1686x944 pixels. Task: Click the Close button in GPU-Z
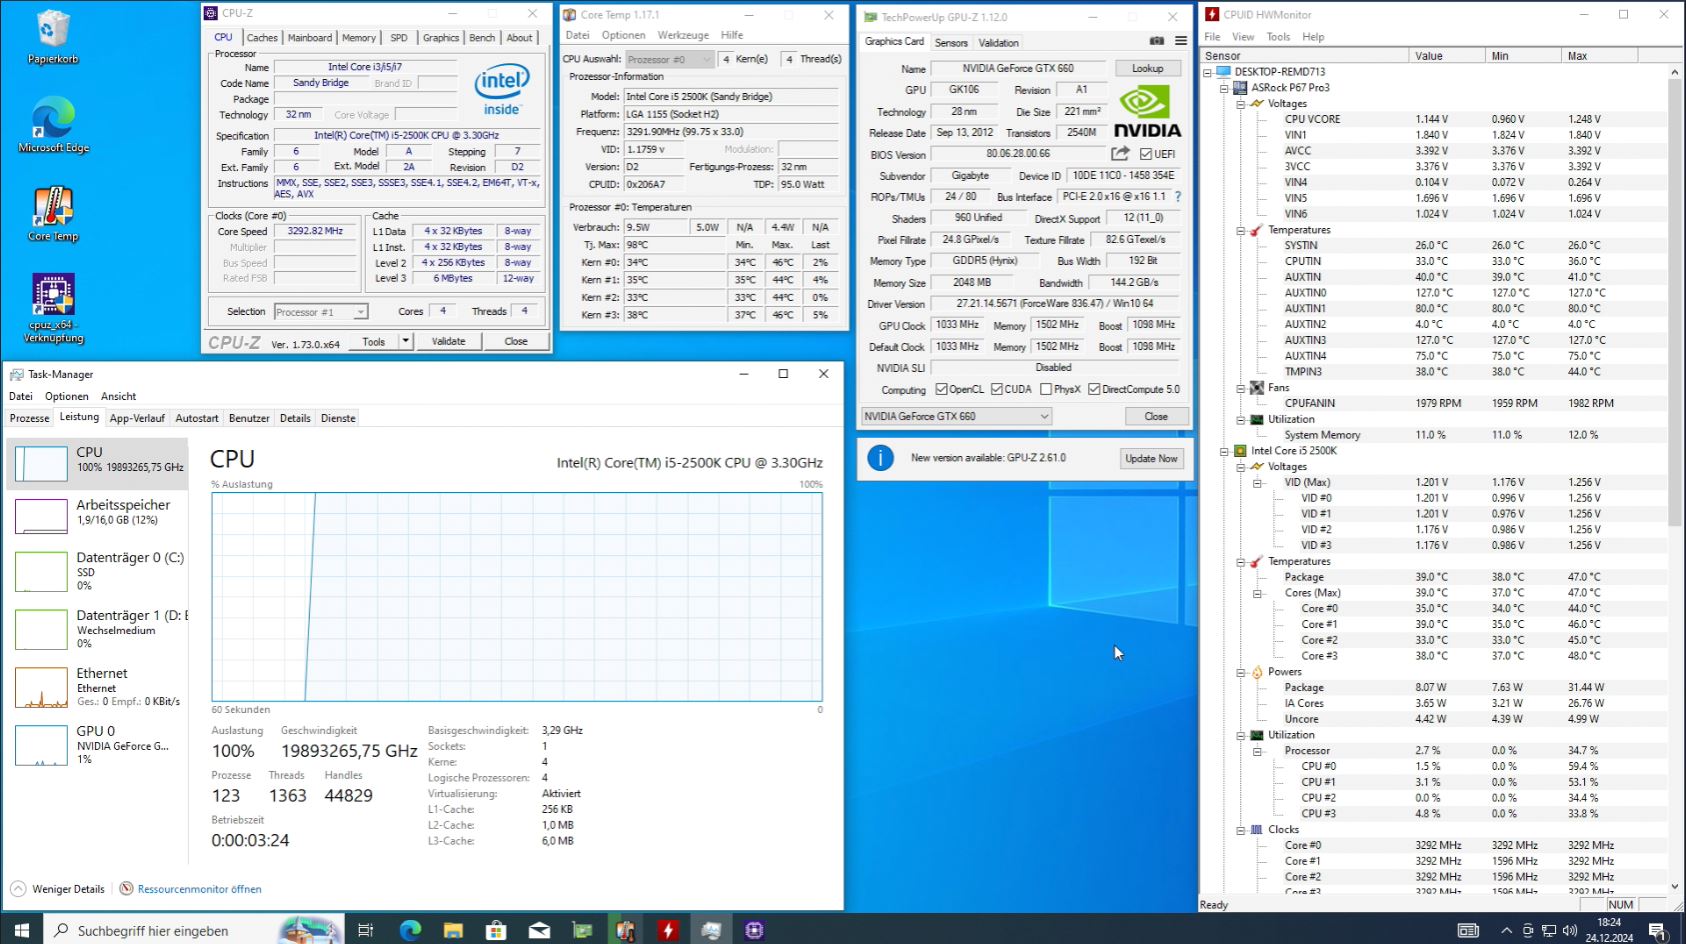tap(1155, 416)
